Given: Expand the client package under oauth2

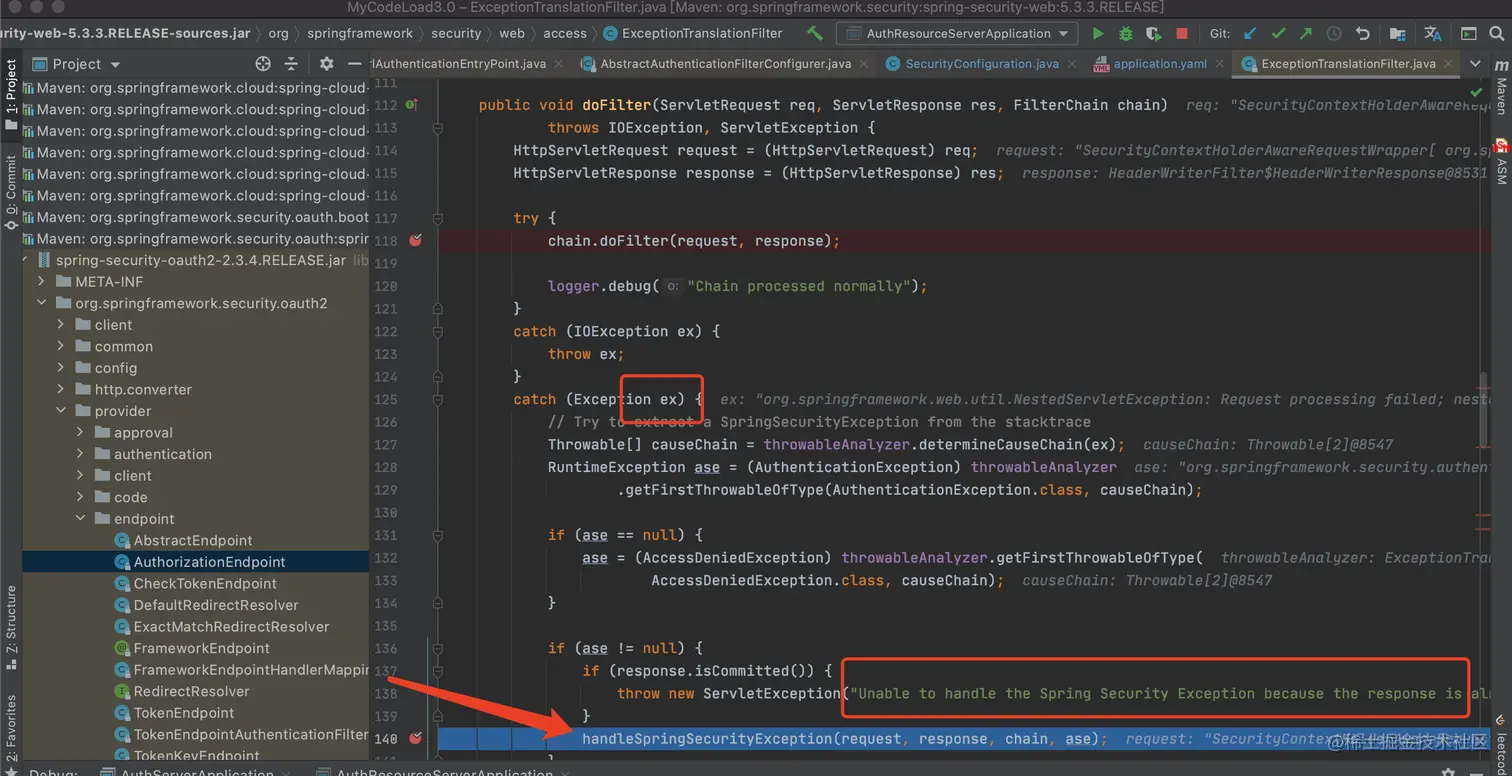Looking at the screenshot, I should 61,325.
